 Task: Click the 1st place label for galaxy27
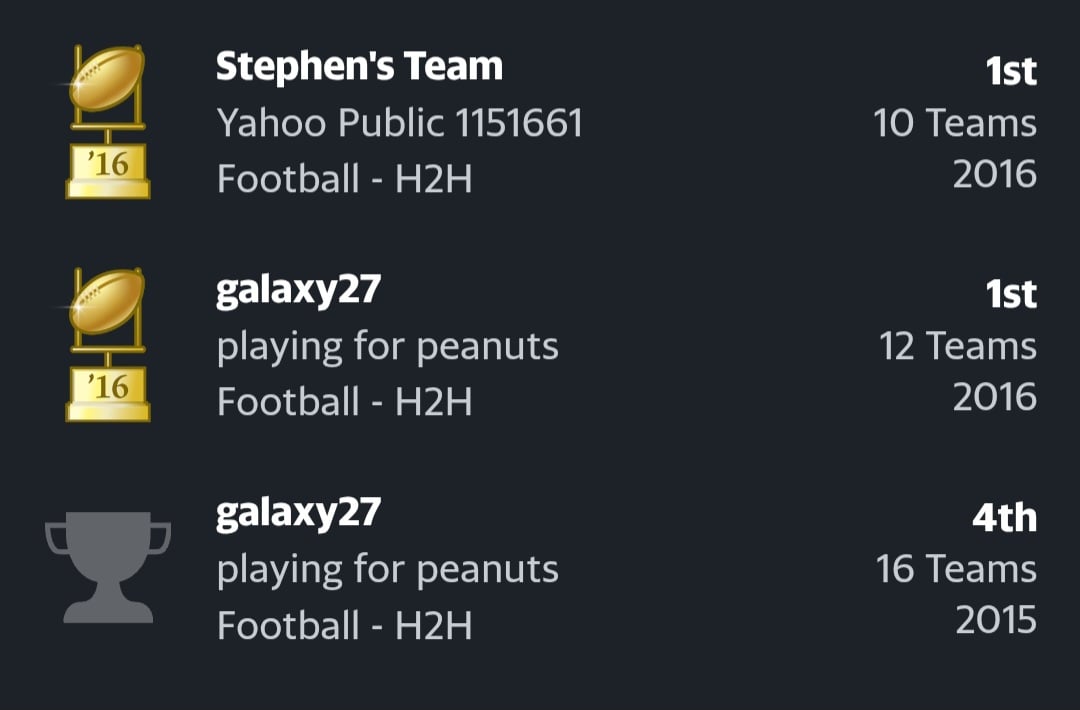click(x=1010, y=294)
